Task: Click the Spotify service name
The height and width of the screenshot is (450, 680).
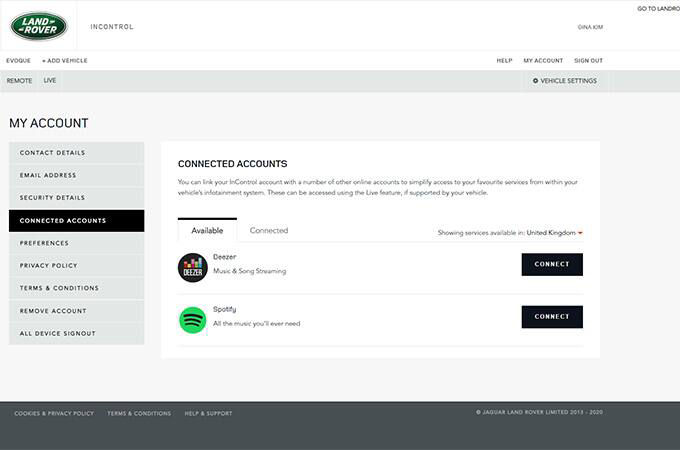Action: (225, 309)
